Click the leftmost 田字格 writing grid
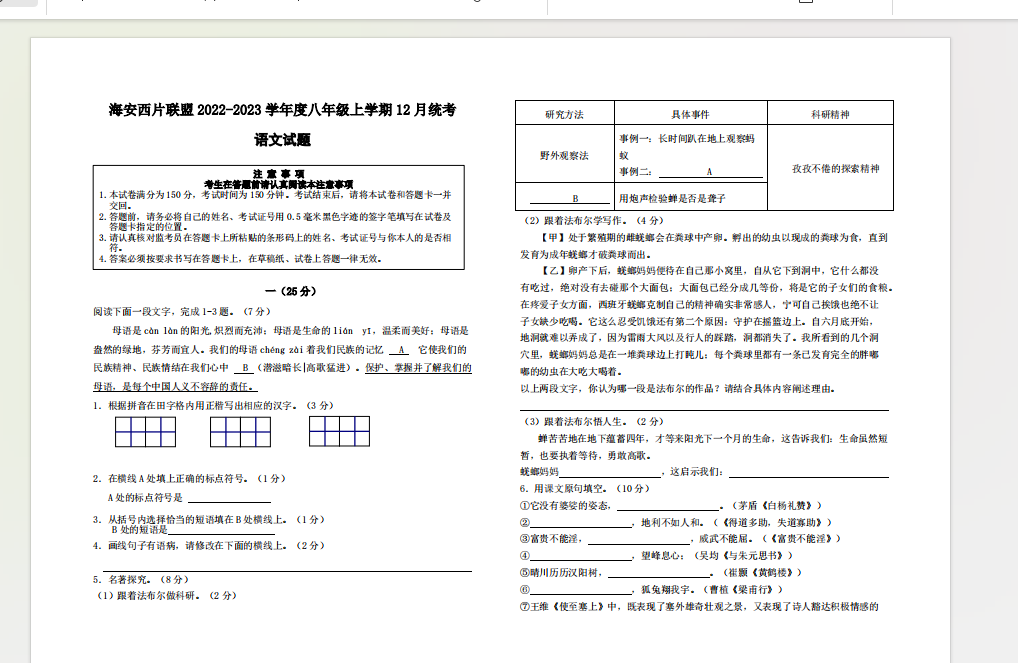 pyautogui.click(x=145, y=432)
